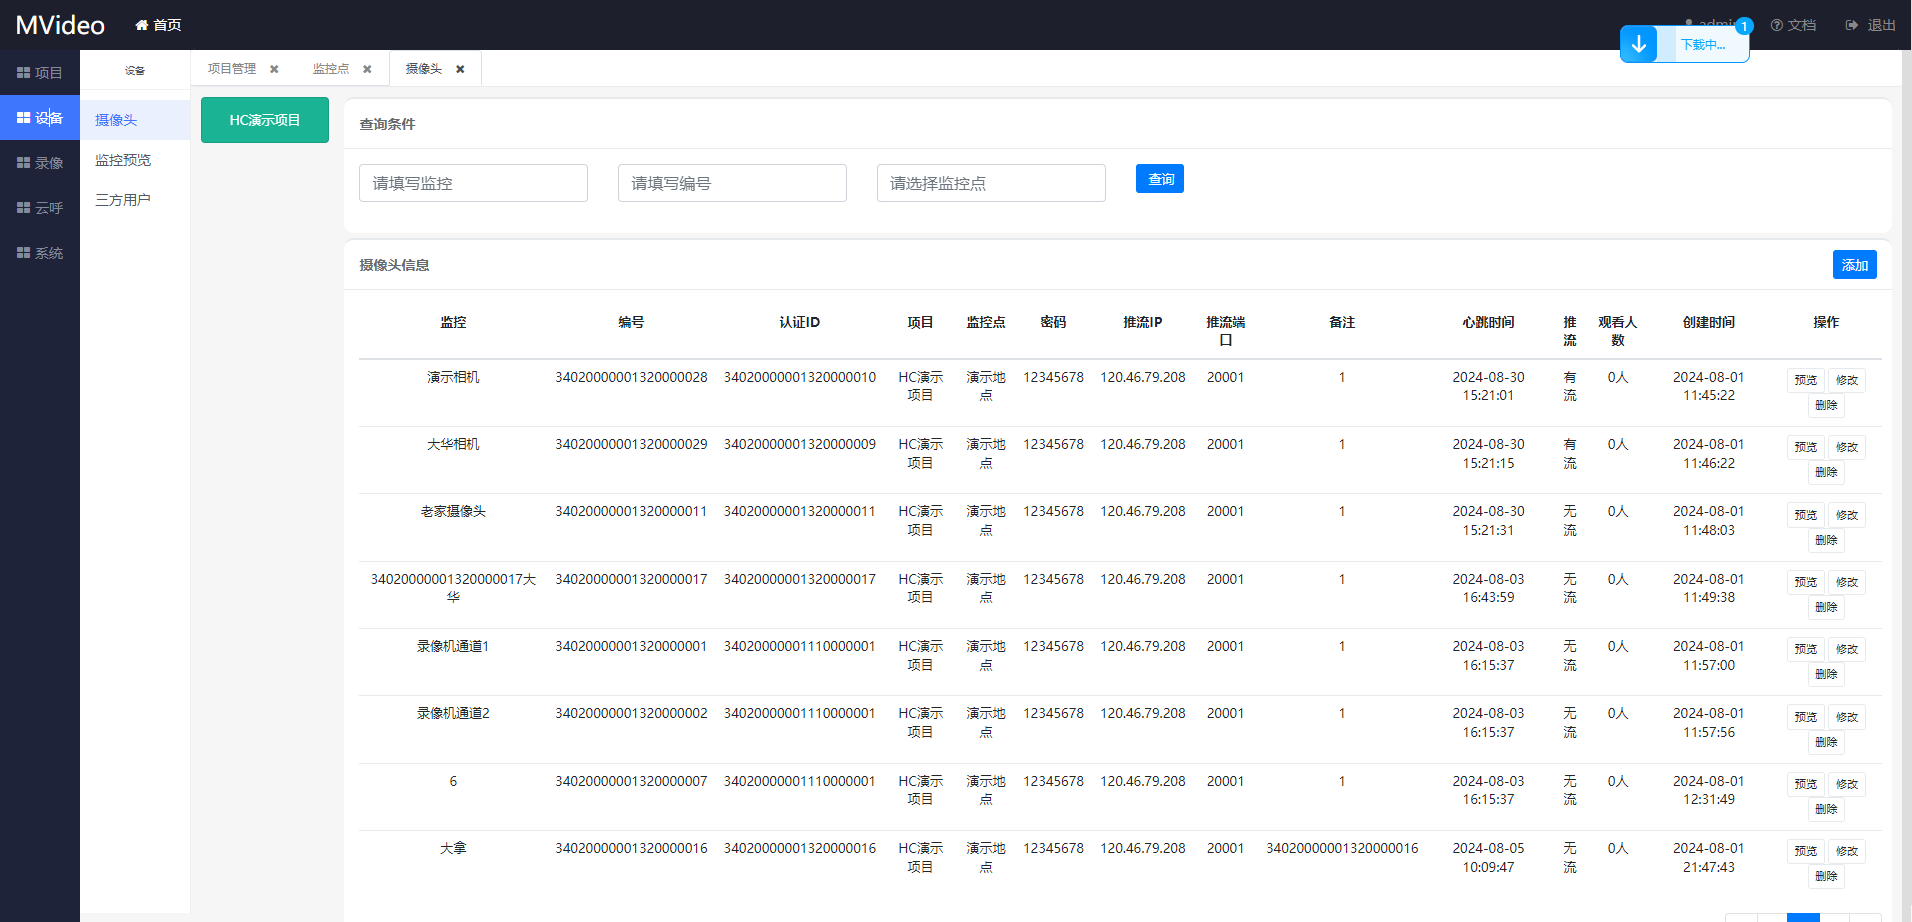The image size is (1912, 922).
Task: Select the HC演示项目 project button
Action: coord(265,120)
